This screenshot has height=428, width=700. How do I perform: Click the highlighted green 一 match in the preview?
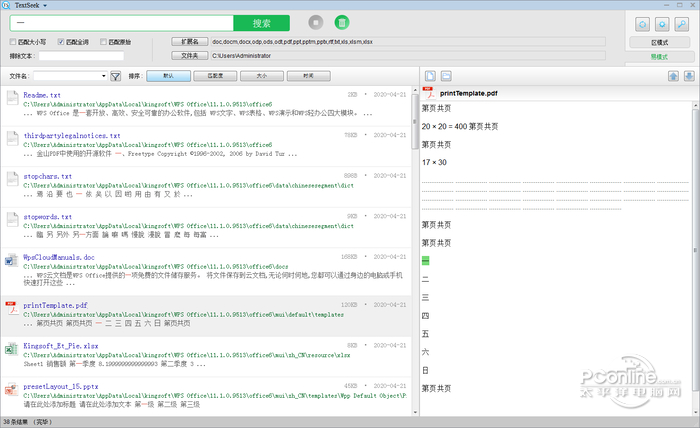[x=425, y=261]
